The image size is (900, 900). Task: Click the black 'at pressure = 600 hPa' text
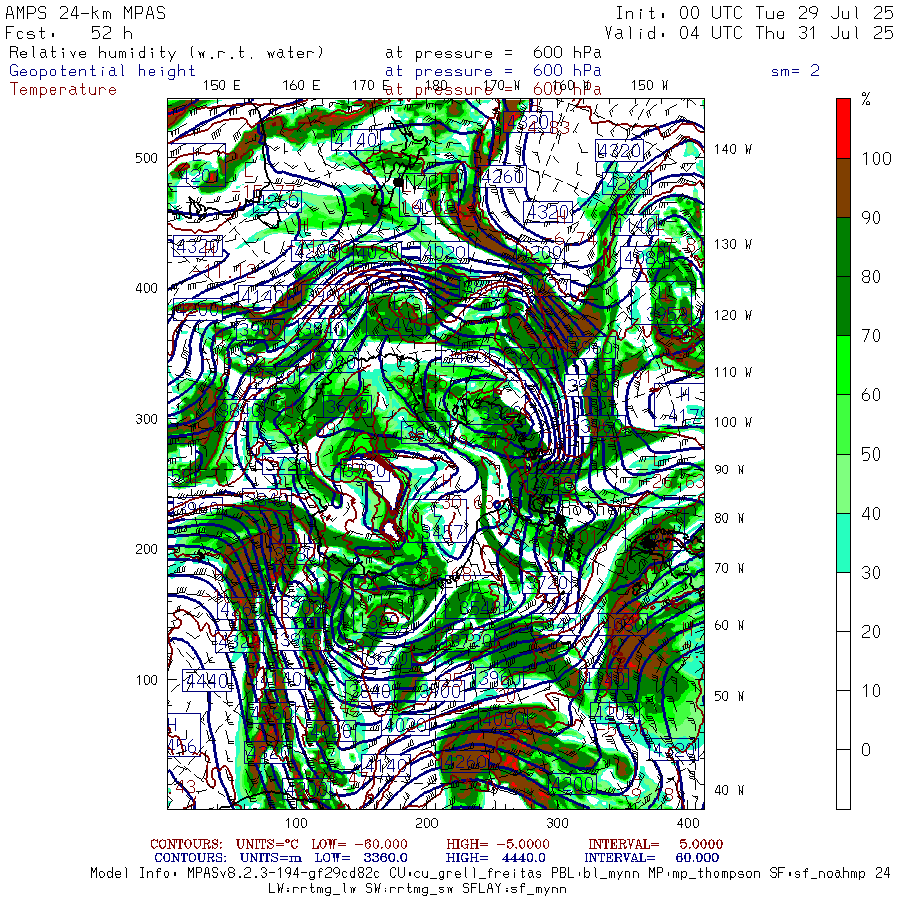click(493, 53)
